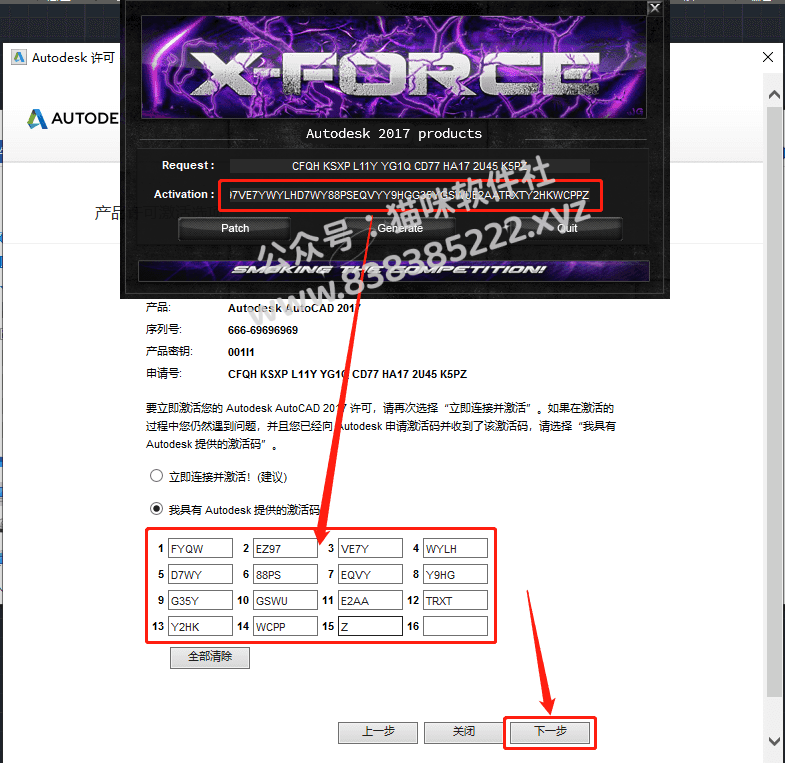
Task: Click the Generate button in X-Force
Action: 400,228
